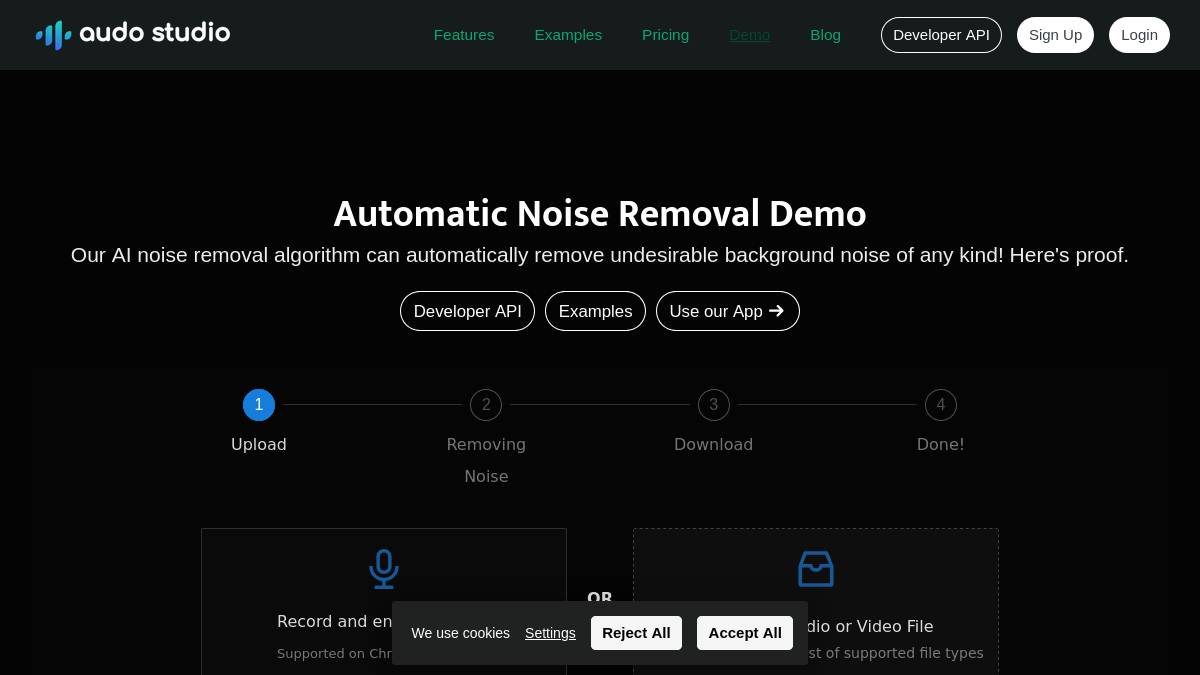Click the Login button

[x=1139, y=35]
